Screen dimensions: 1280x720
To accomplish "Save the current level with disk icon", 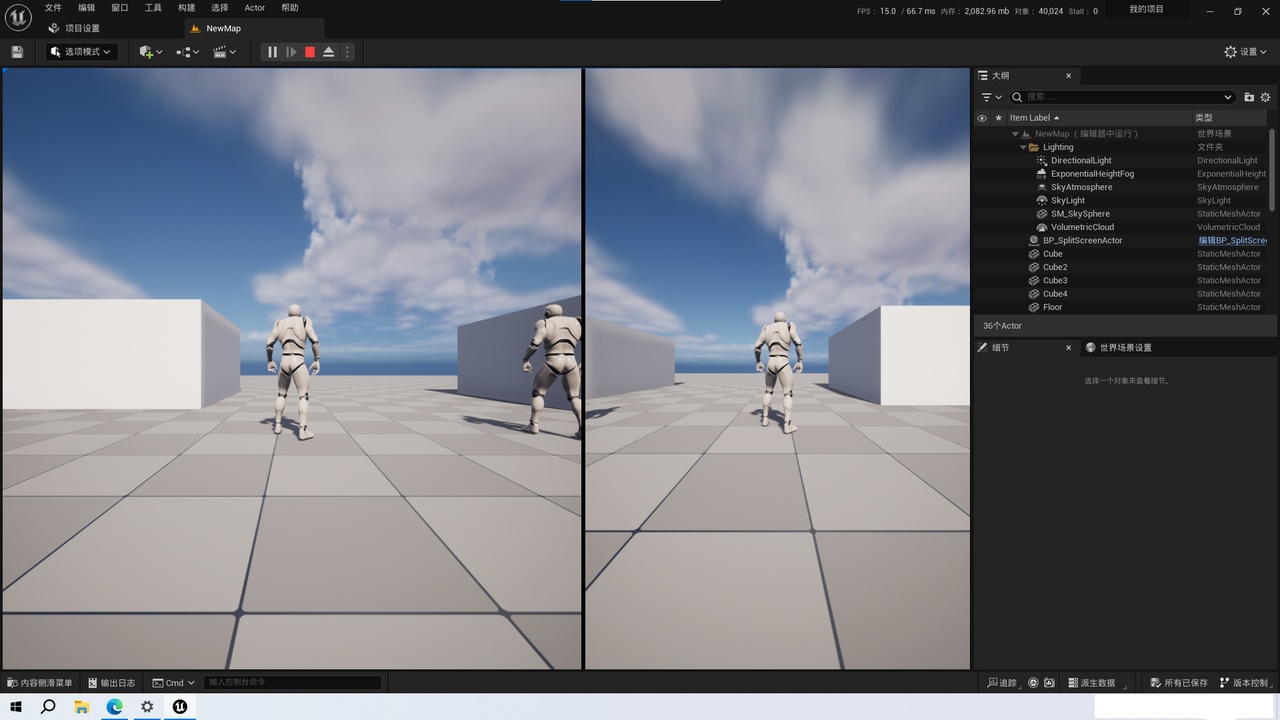I will [17, 52].
